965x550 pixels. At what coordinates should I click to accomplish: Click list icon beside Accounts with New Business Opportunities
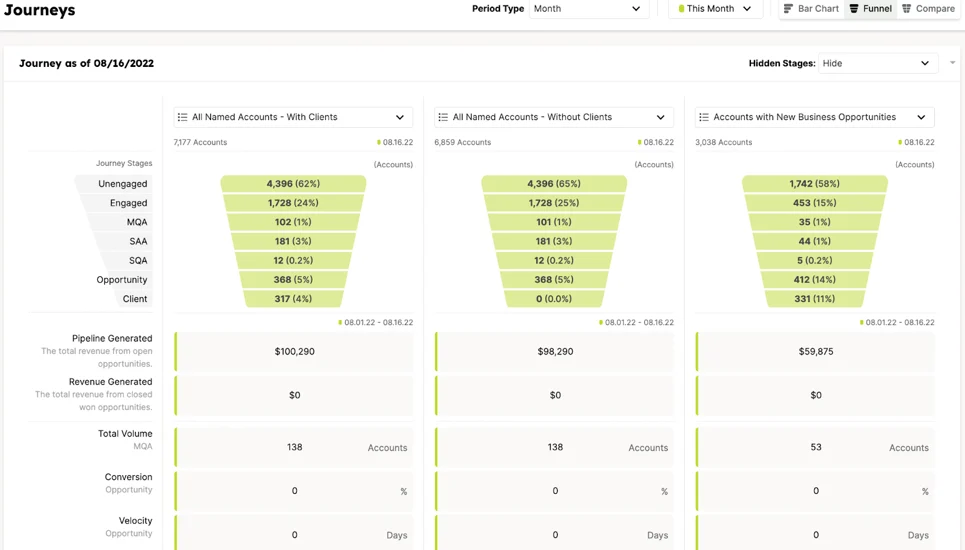tap(704, 117)
